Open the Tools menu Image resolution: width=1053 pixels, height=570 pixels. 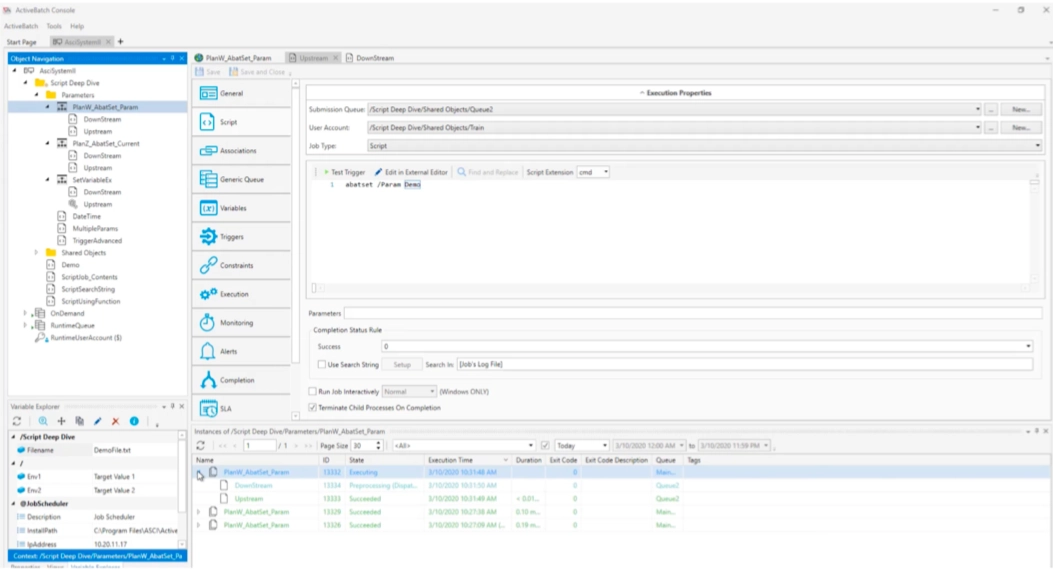(54, 25)
